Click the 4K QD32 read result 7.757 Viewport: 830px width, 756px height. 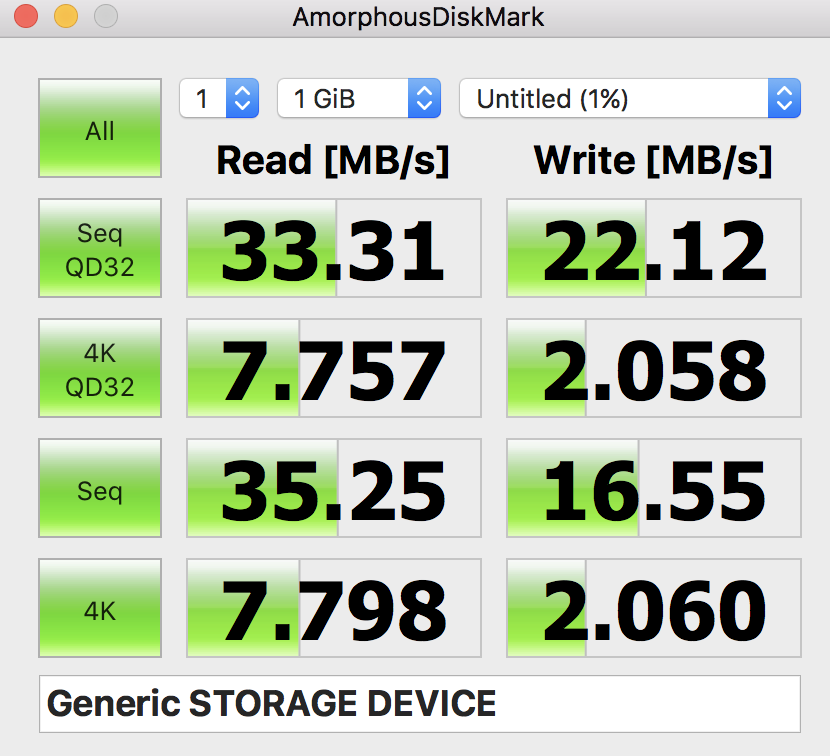point(334,368)
